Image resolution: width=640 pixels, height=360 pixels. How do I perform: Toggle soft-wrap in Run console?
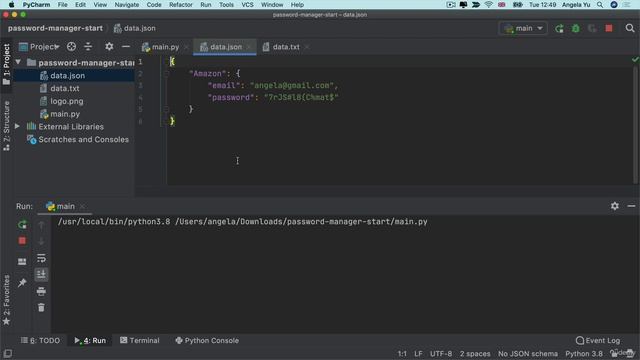tap(41, 258)
